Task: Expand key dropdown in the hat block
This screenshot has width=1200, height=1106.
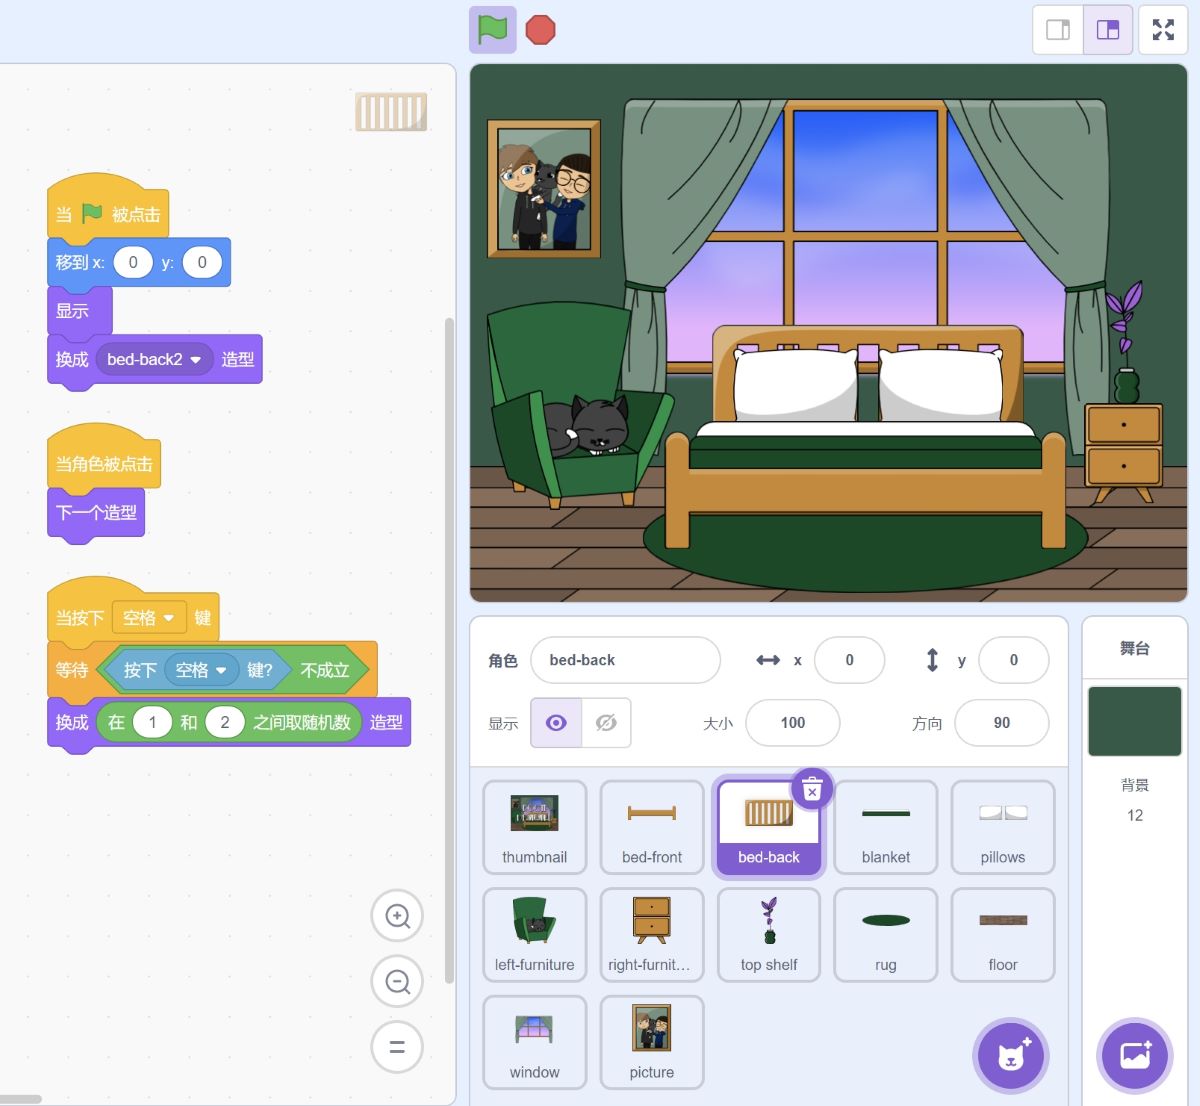Action: tap(169, 618)
